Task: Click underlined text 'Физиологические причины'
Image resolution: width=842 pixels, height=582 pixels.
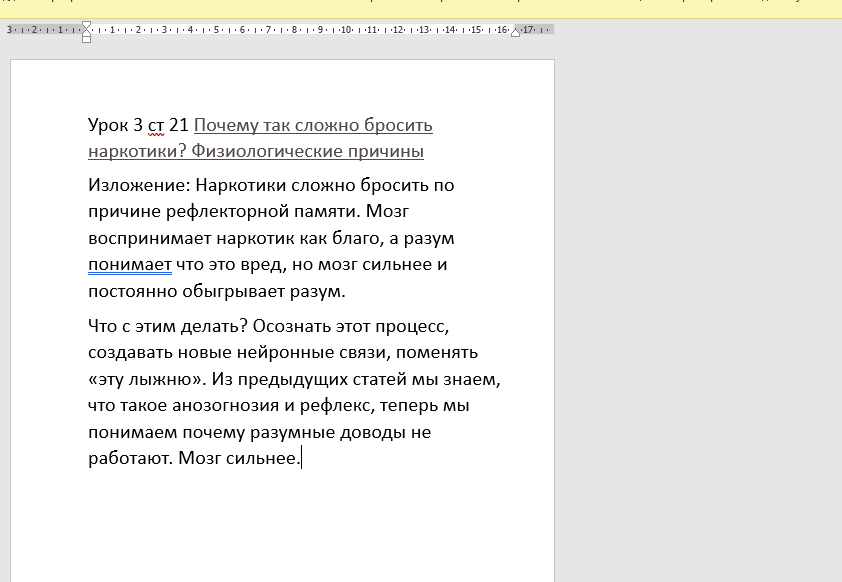Action: (x=307, y=151)
